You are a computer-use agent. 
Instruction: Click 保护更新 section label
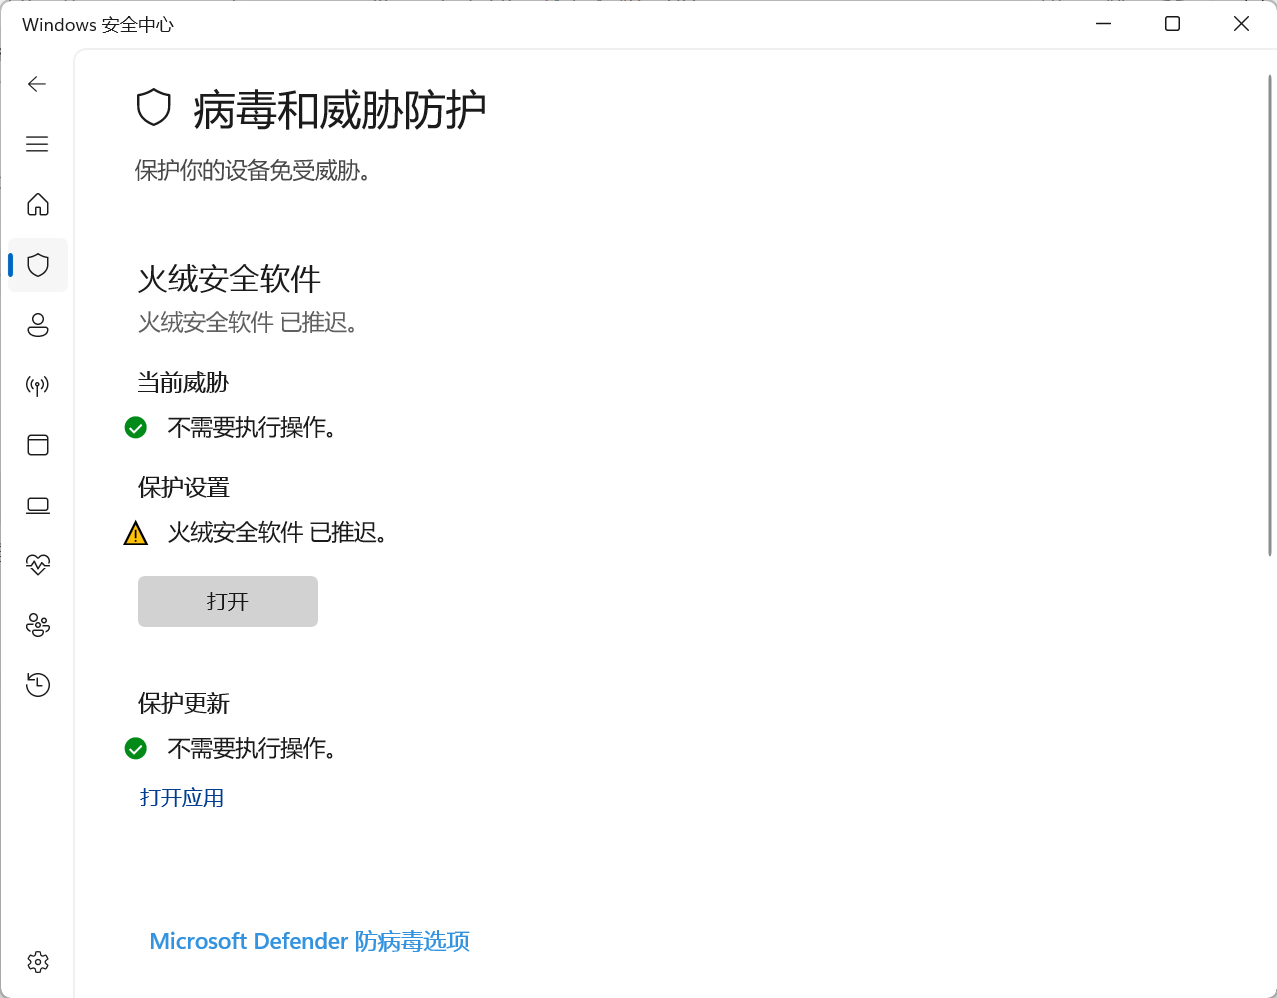184,704
